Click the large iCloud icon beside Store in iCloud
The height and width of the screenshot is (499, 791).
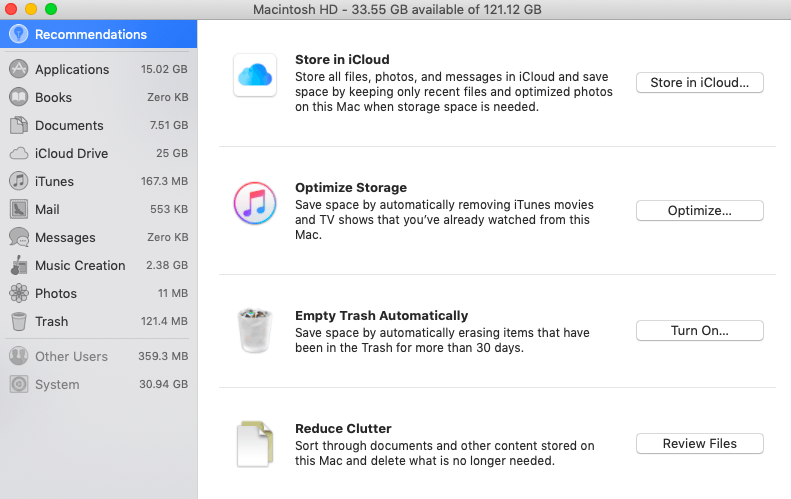[255, 75]
